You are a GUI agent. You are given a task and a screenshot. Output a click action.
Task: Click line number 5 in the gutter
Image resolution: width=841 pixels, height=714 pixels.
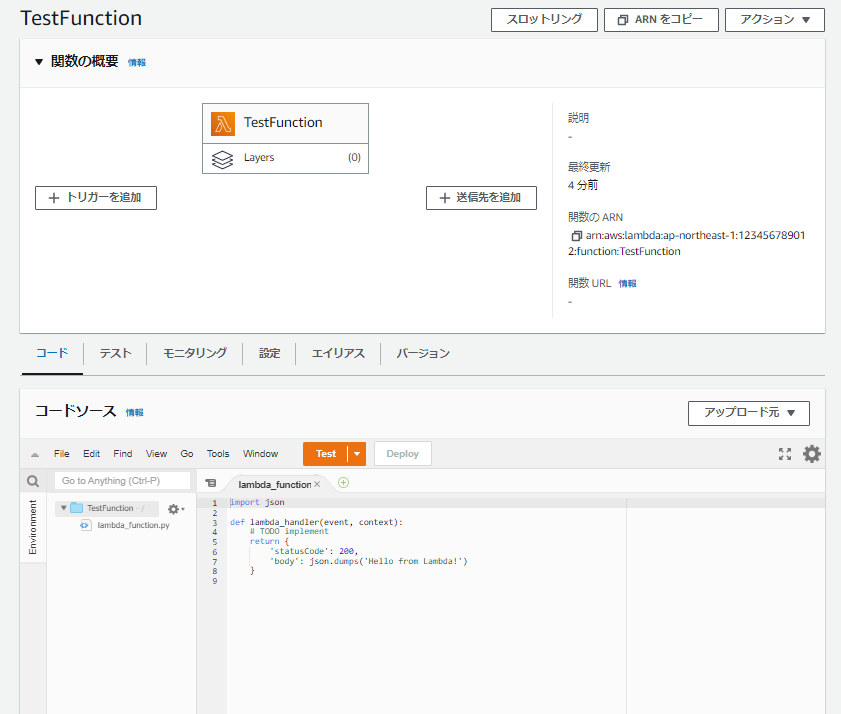point(215,542)
